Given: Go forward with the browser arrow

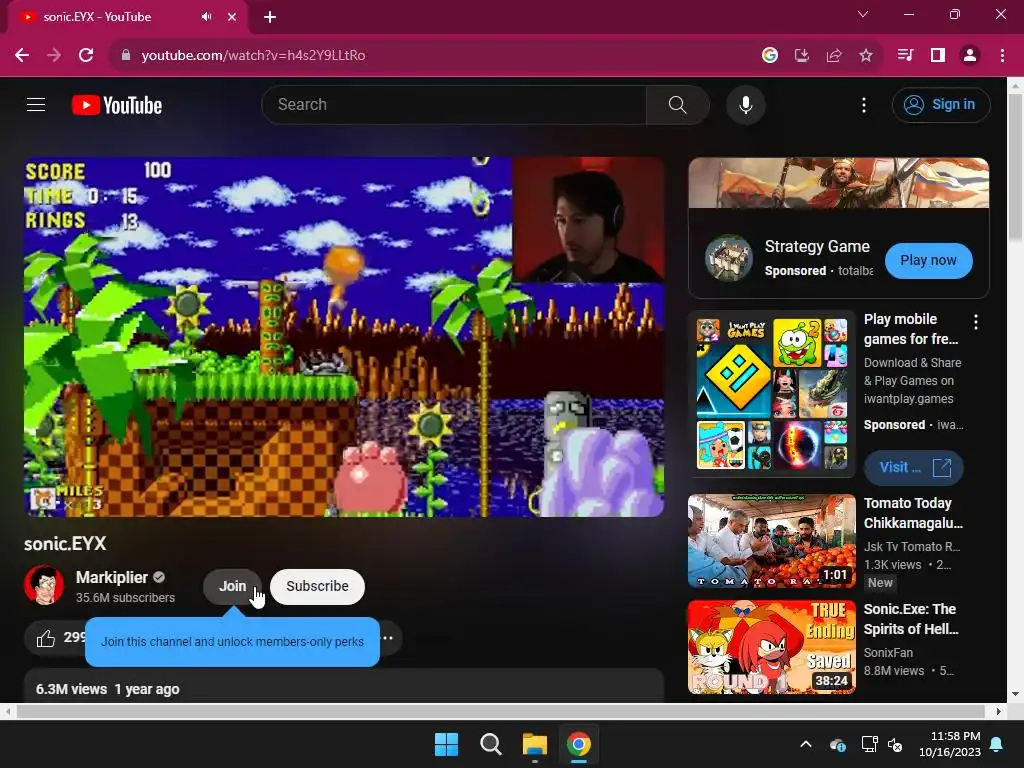Looking at the screenshot, I should [54, 56].
